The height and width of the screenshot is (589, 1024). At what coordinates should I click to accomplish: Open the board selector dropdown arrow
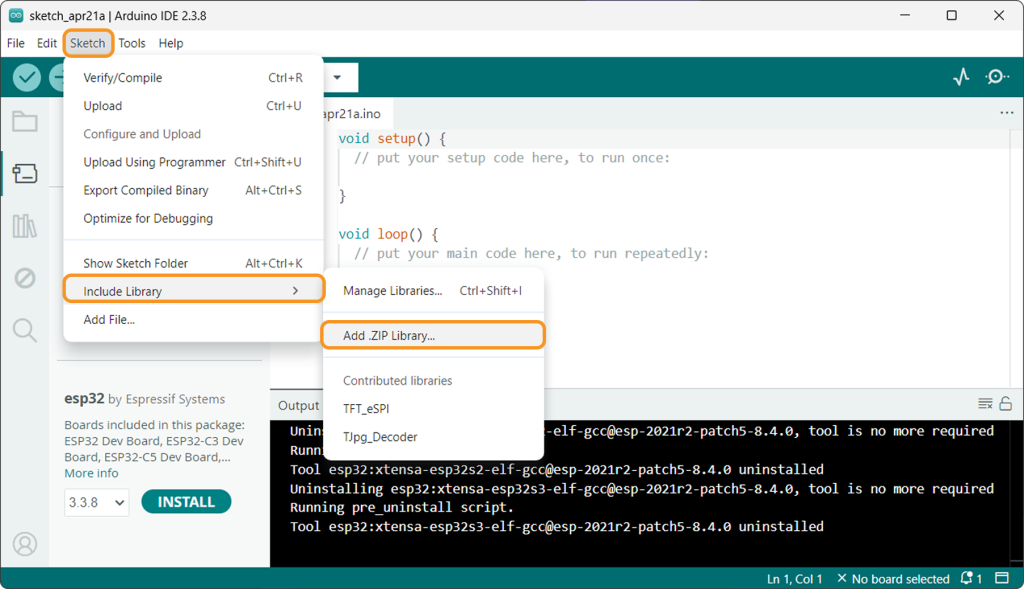(337, 77)
